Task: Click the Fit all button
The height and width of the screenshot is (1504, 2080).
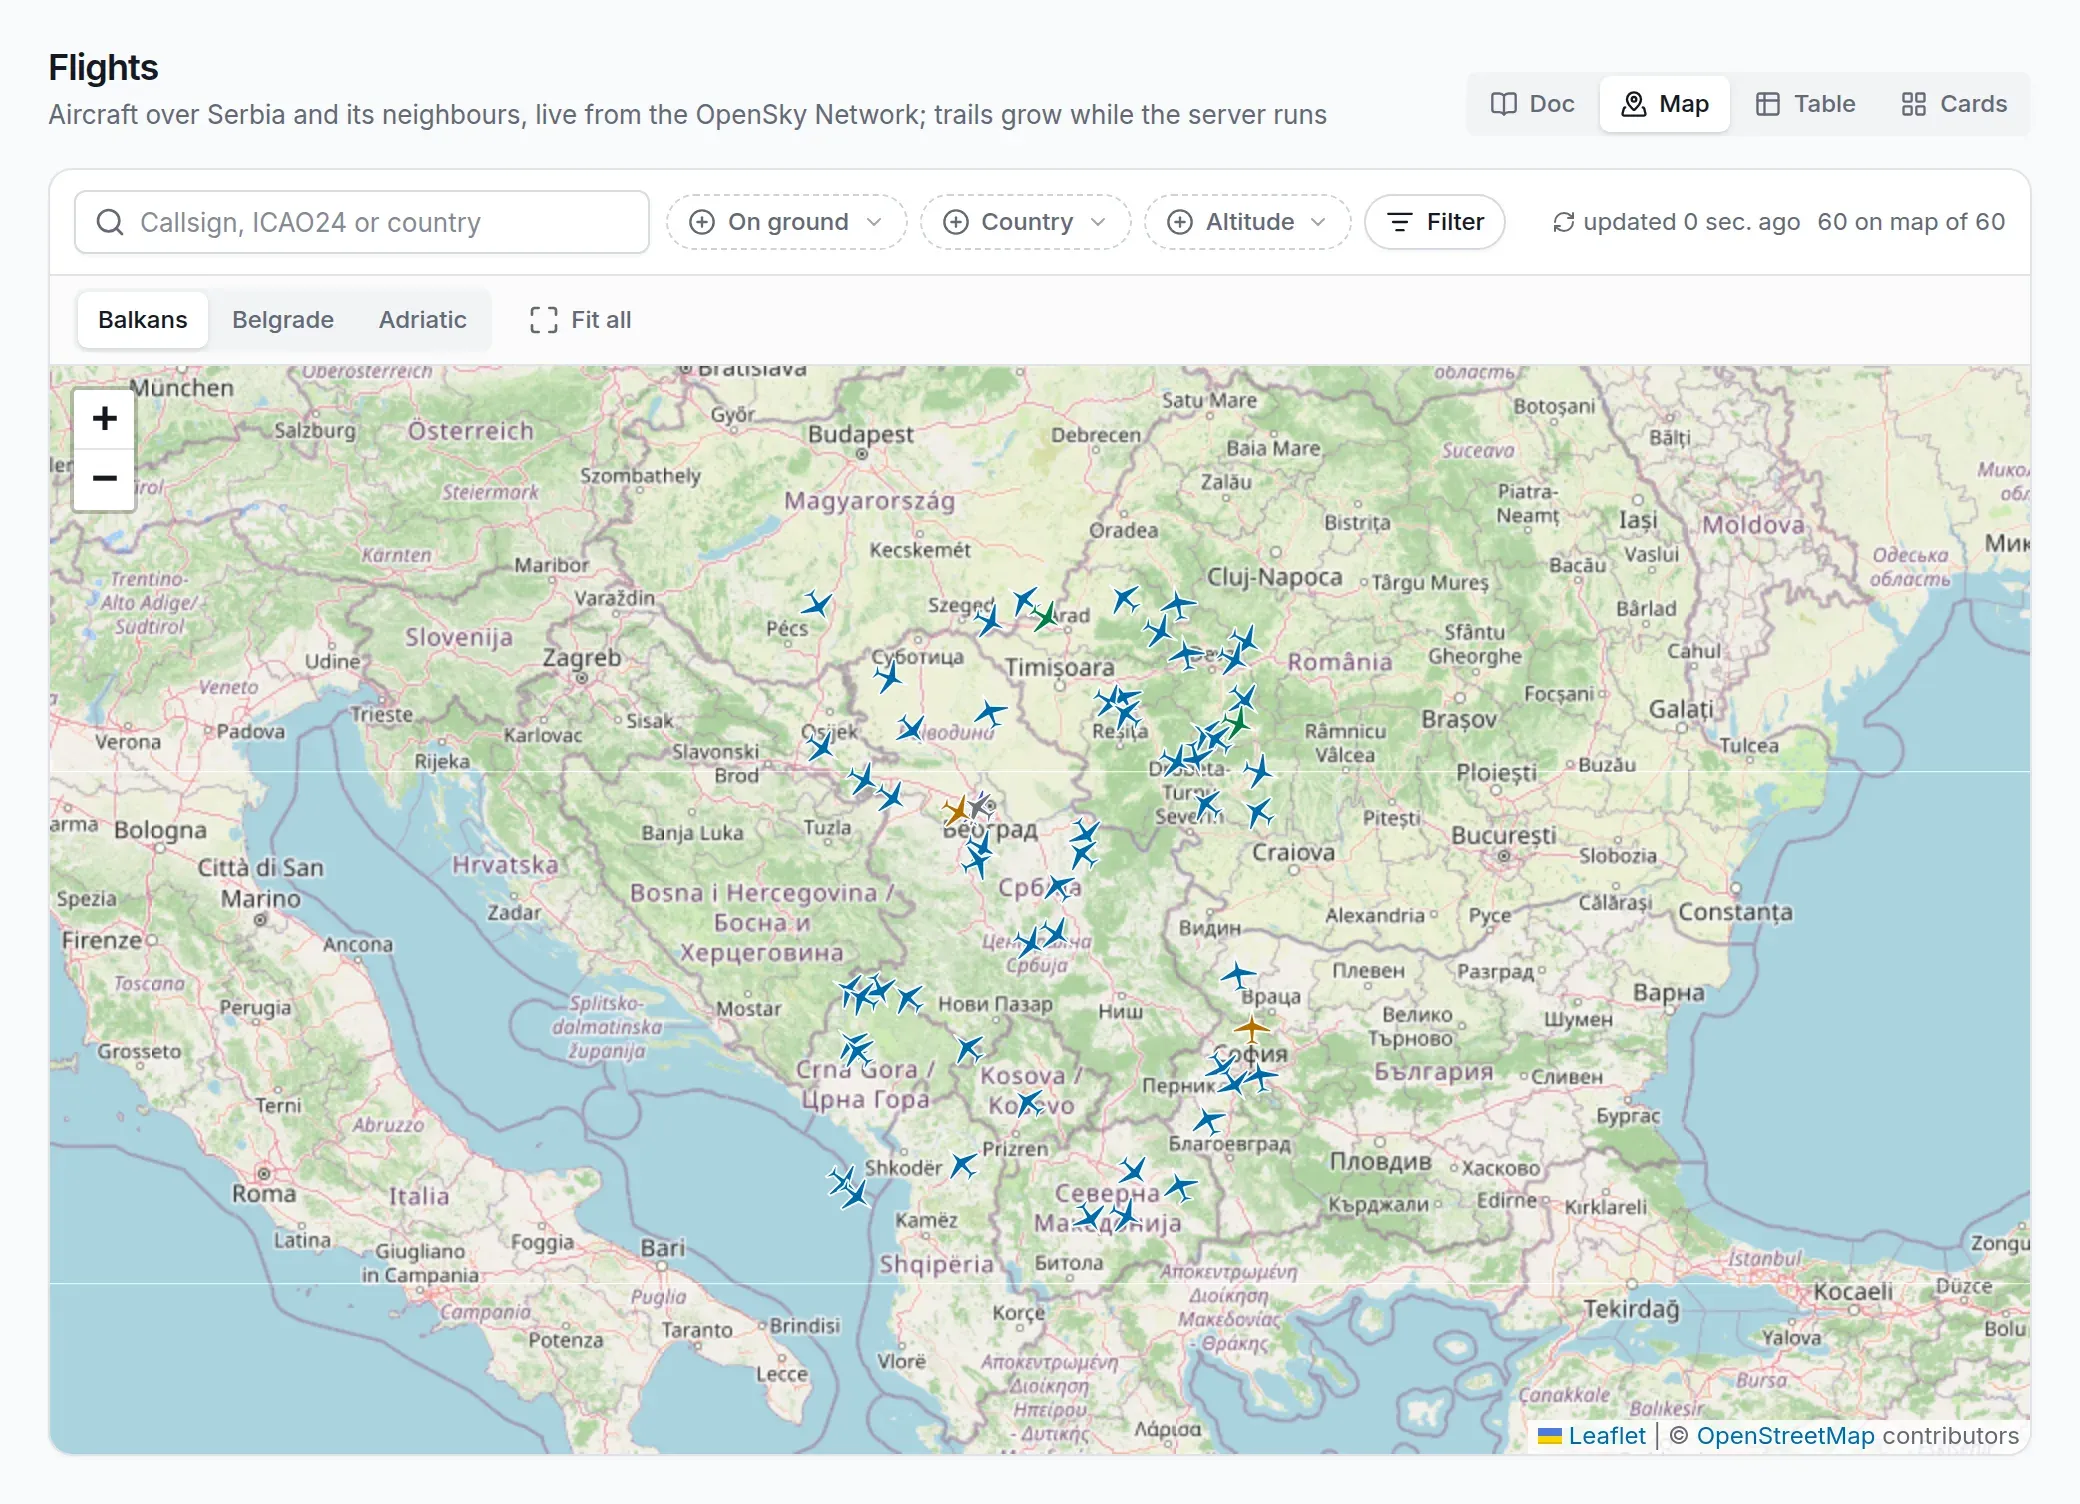Action: coord(580,320)
